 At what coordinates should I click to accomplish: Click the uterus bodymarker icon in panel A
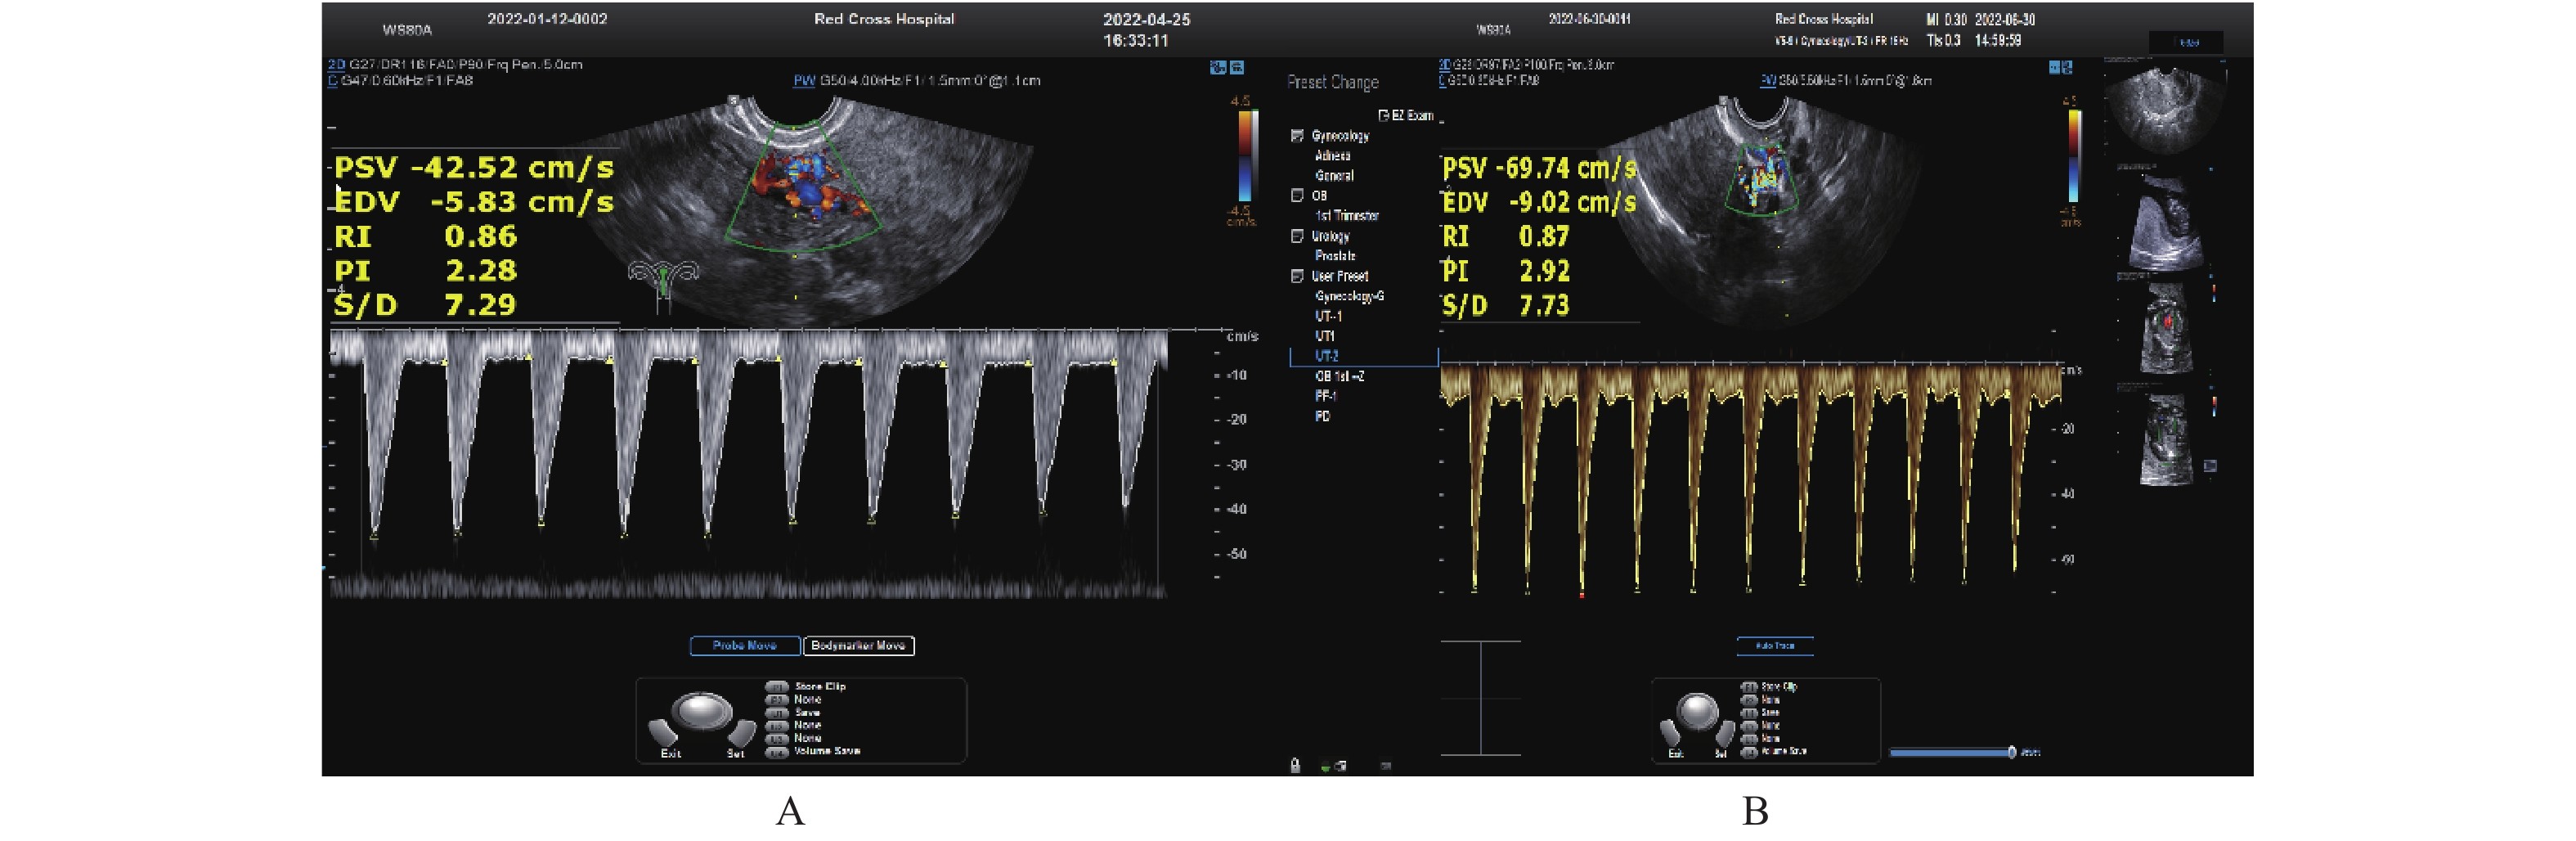[x=662, y=283]
